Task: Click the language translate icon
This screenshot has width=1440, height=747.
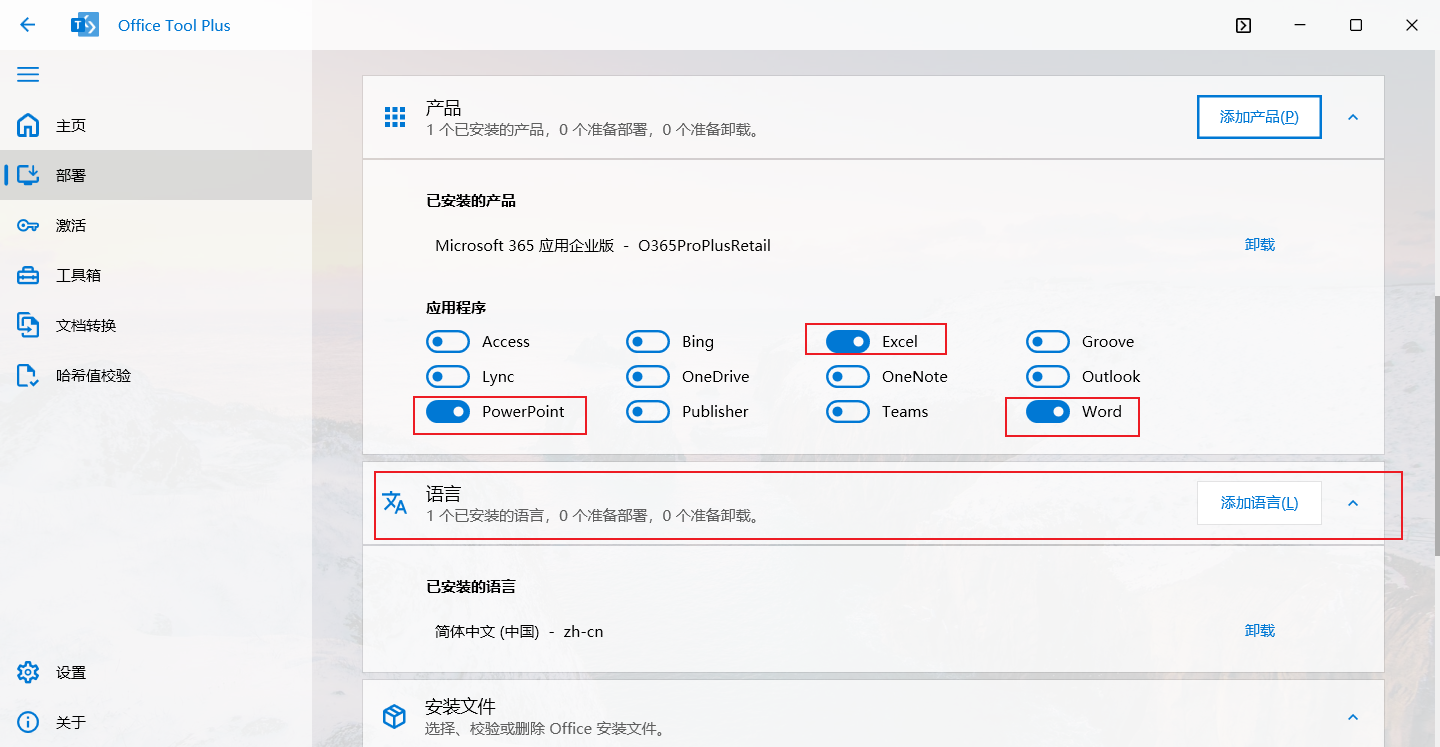Action: (395, 502)
